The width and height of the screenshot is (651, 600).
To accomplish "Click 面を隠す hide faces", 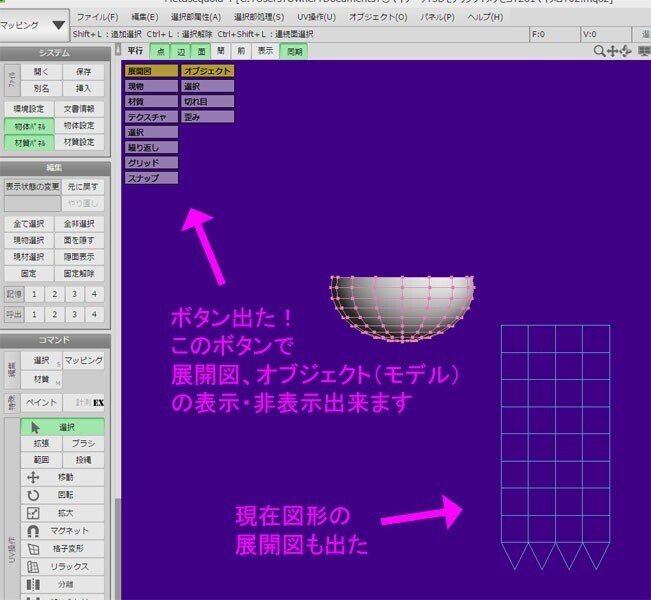I will click(79, 240).
